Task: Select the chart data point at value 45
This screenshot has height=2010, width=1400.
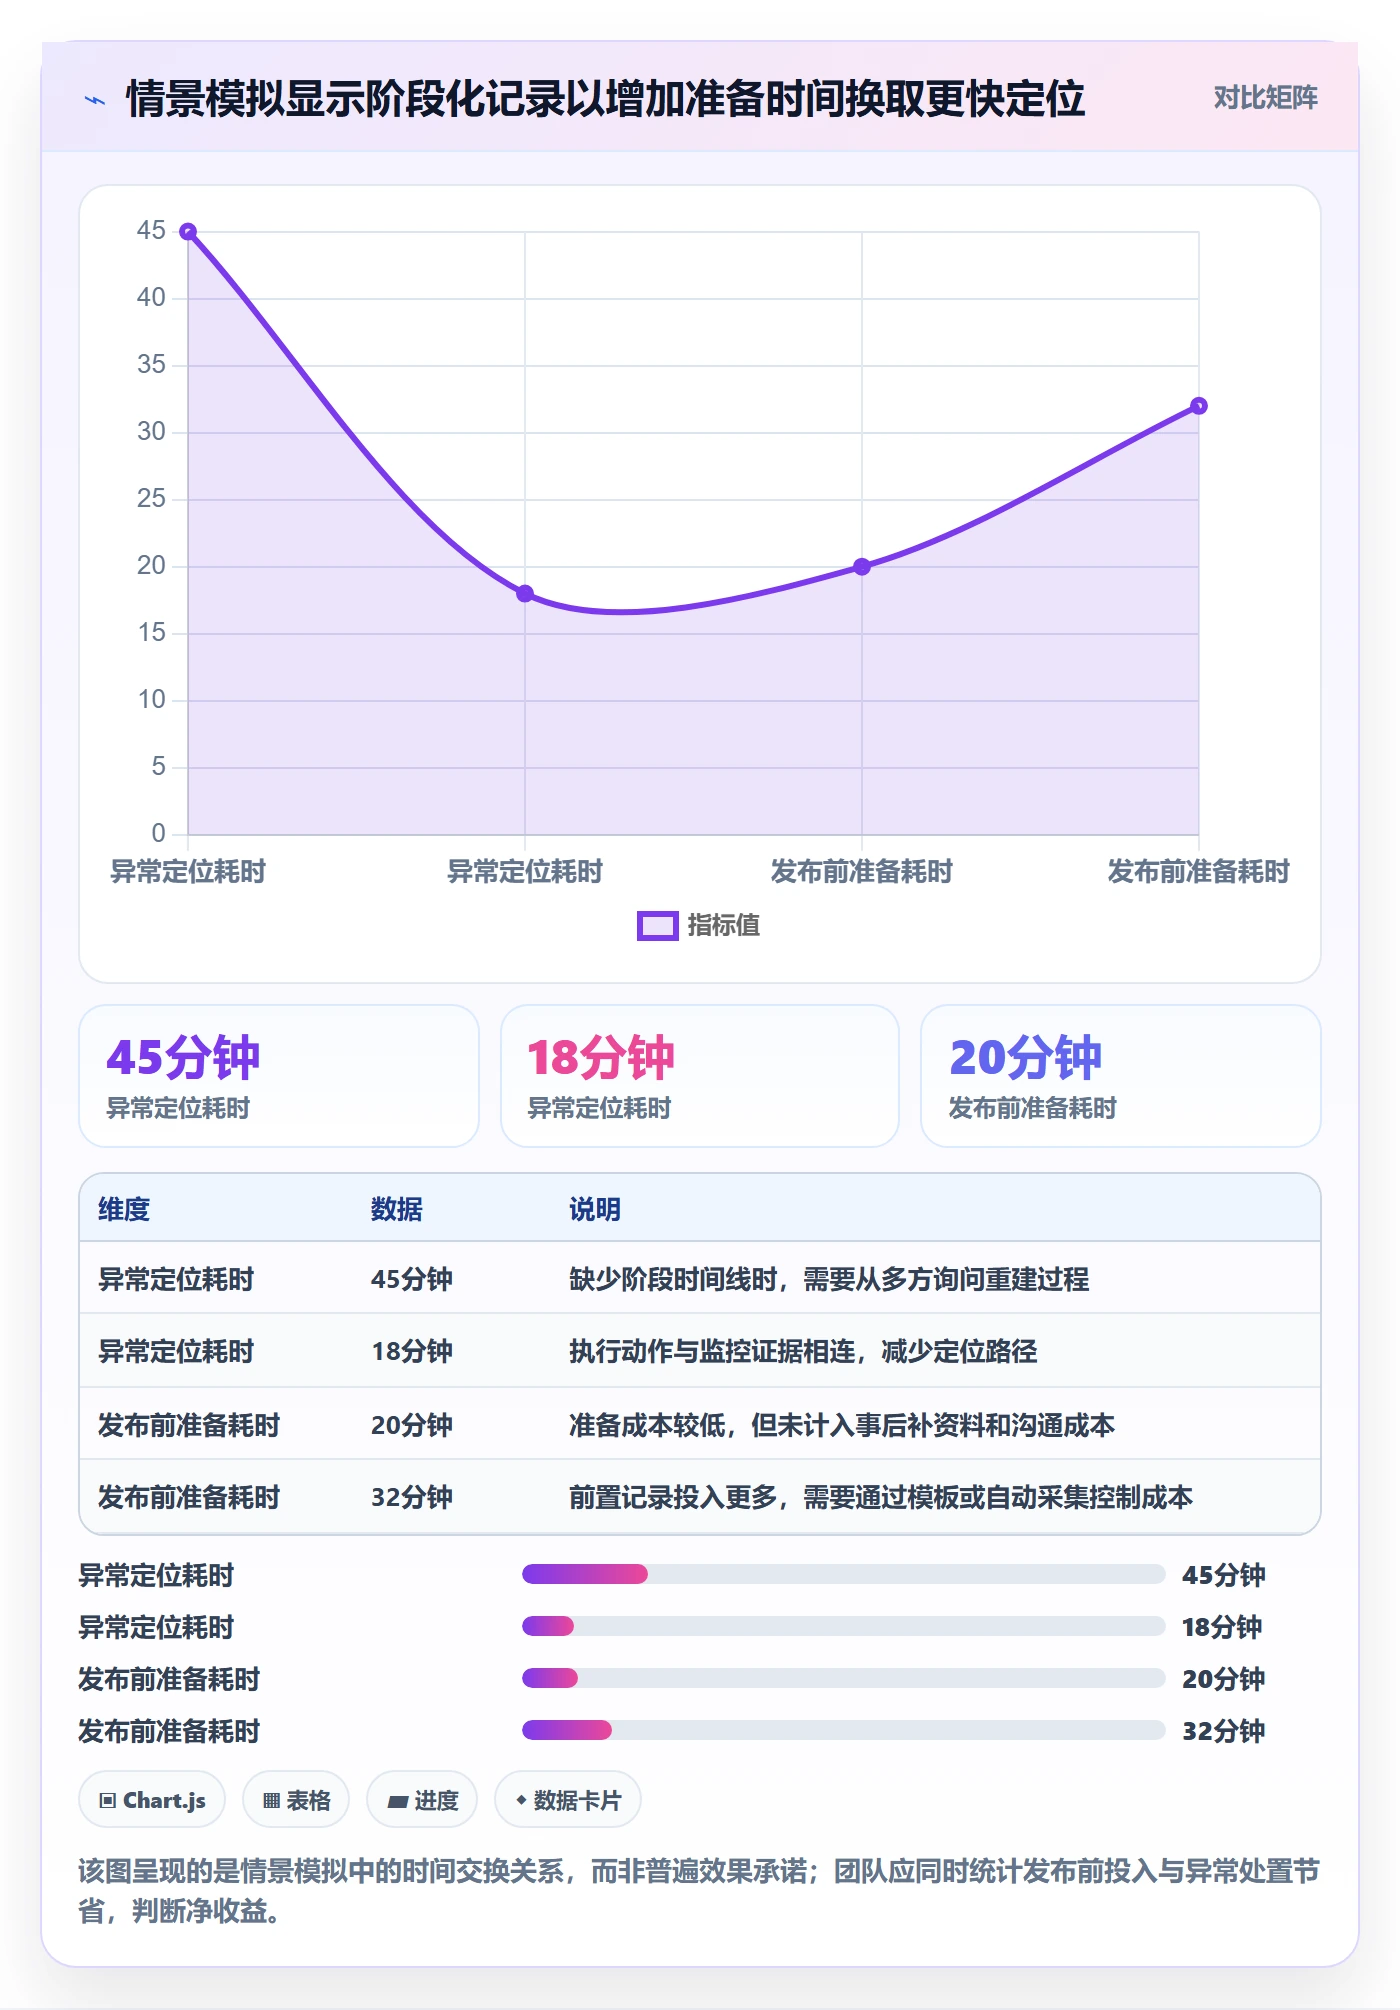Action: click(188, 232)
